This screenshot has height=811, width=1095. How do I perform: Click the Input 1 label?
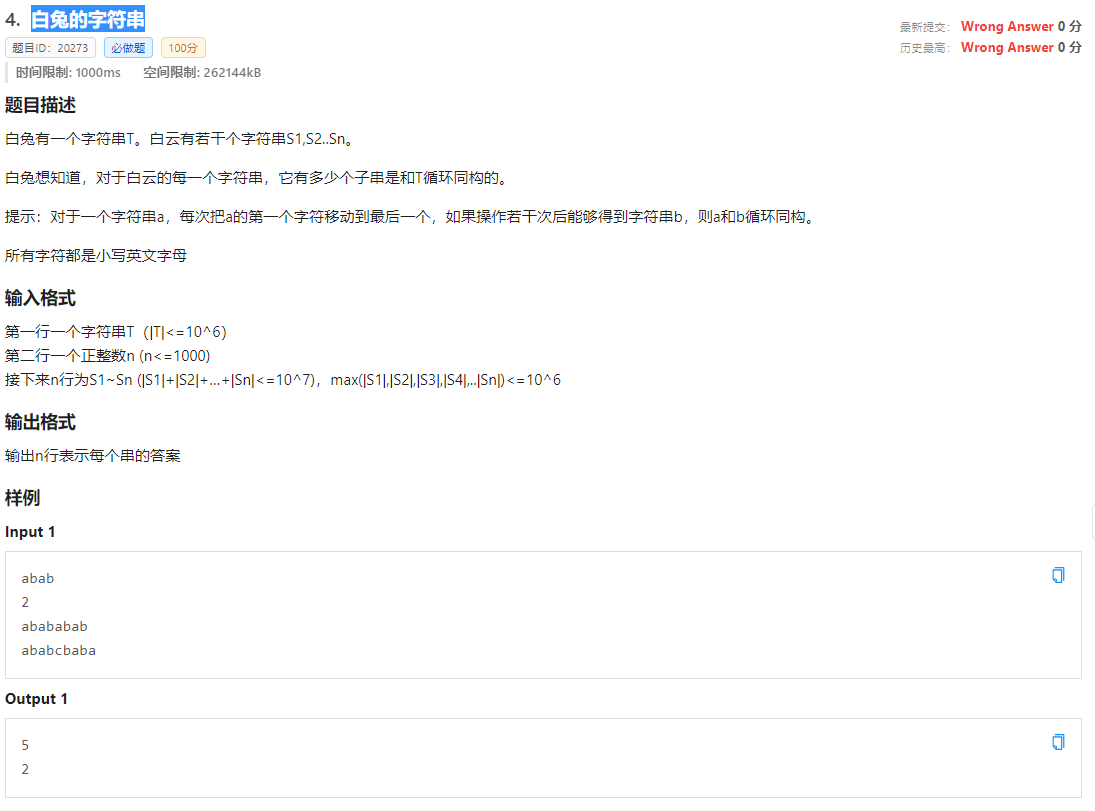30,532
